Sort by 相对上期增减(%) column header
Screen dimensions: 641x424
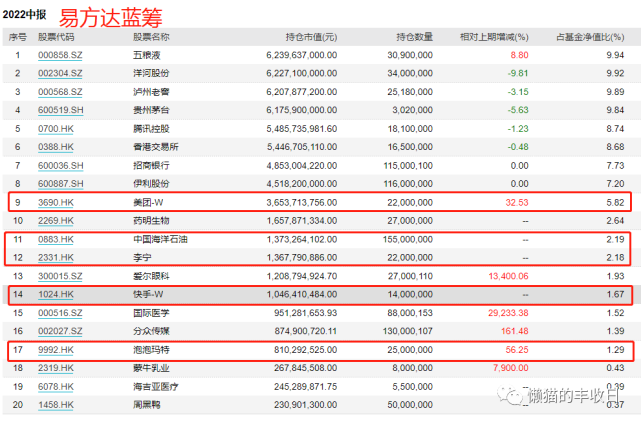click(508, 36)
